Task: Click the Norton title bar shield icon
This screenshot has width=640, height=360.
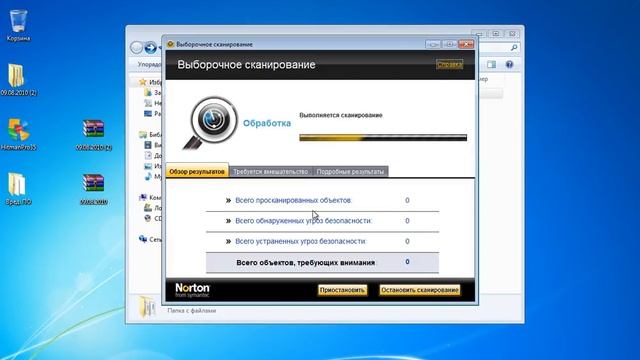Action: (x=171, y=44)
